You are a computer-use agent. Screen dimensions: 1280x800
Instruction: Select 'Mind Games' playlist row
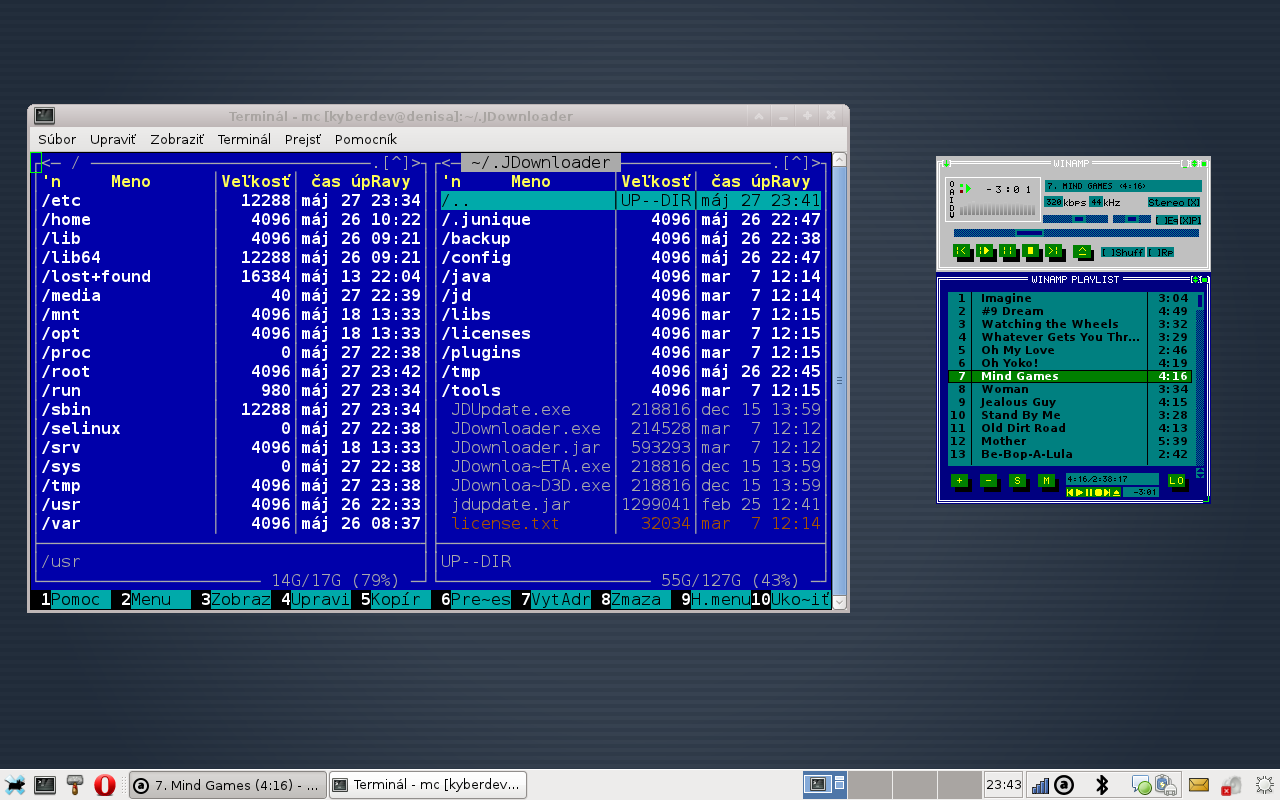[x=1071, y=376]
